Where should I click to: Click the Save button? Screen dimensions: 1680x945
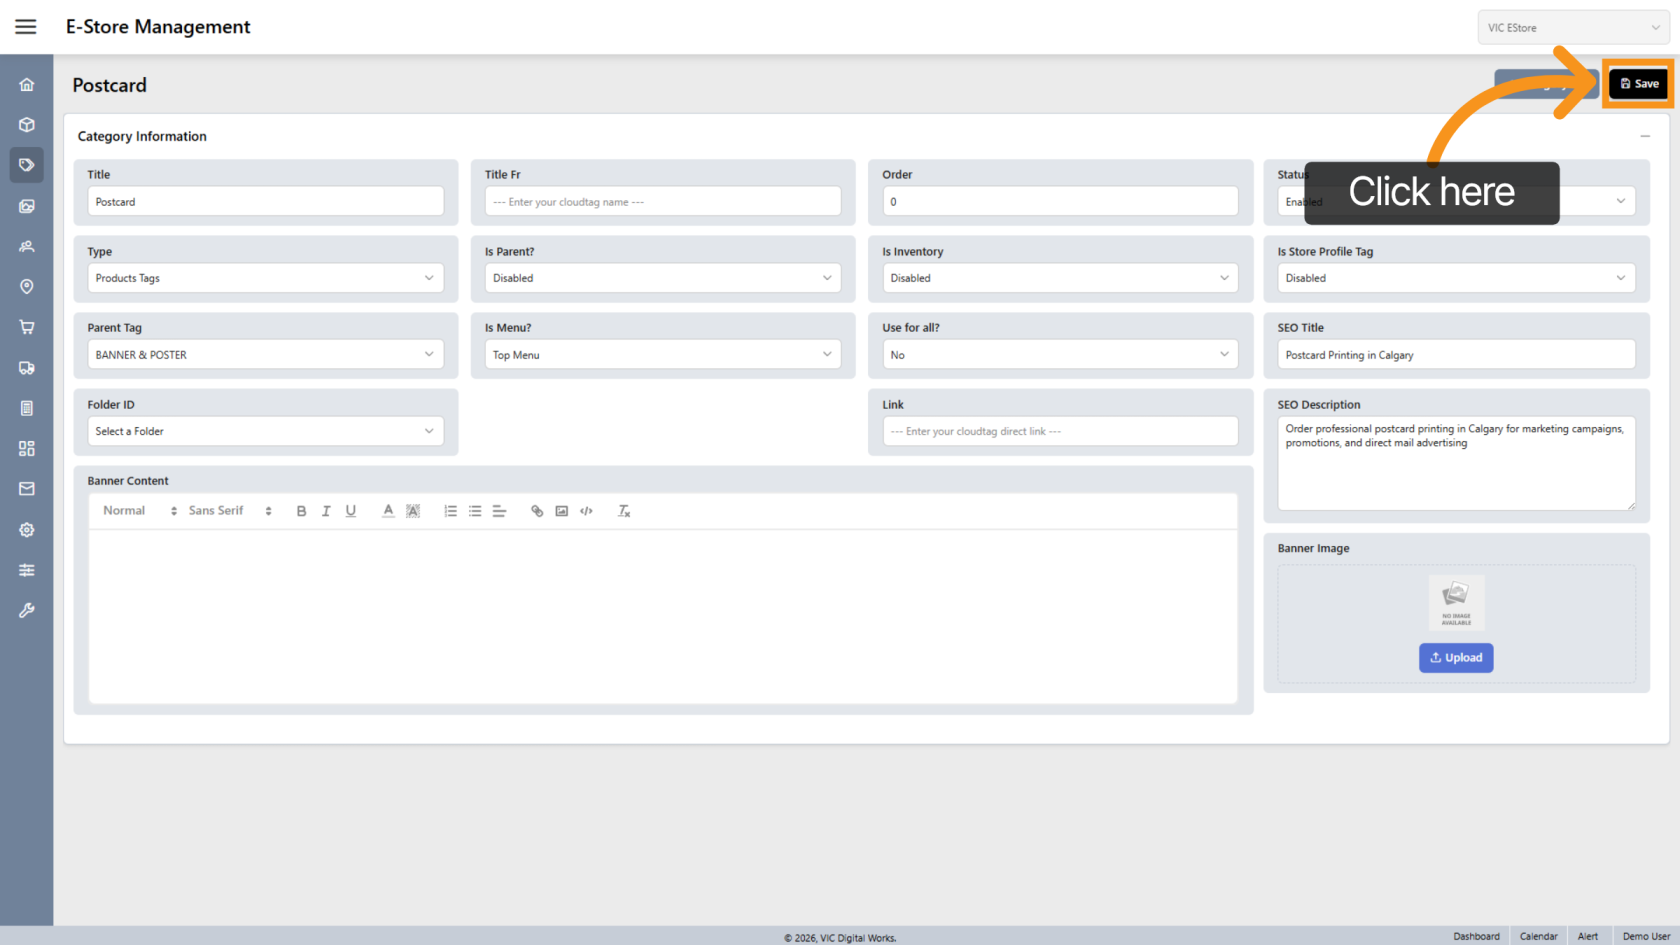pyautogui.click(x=1639, y=84)
